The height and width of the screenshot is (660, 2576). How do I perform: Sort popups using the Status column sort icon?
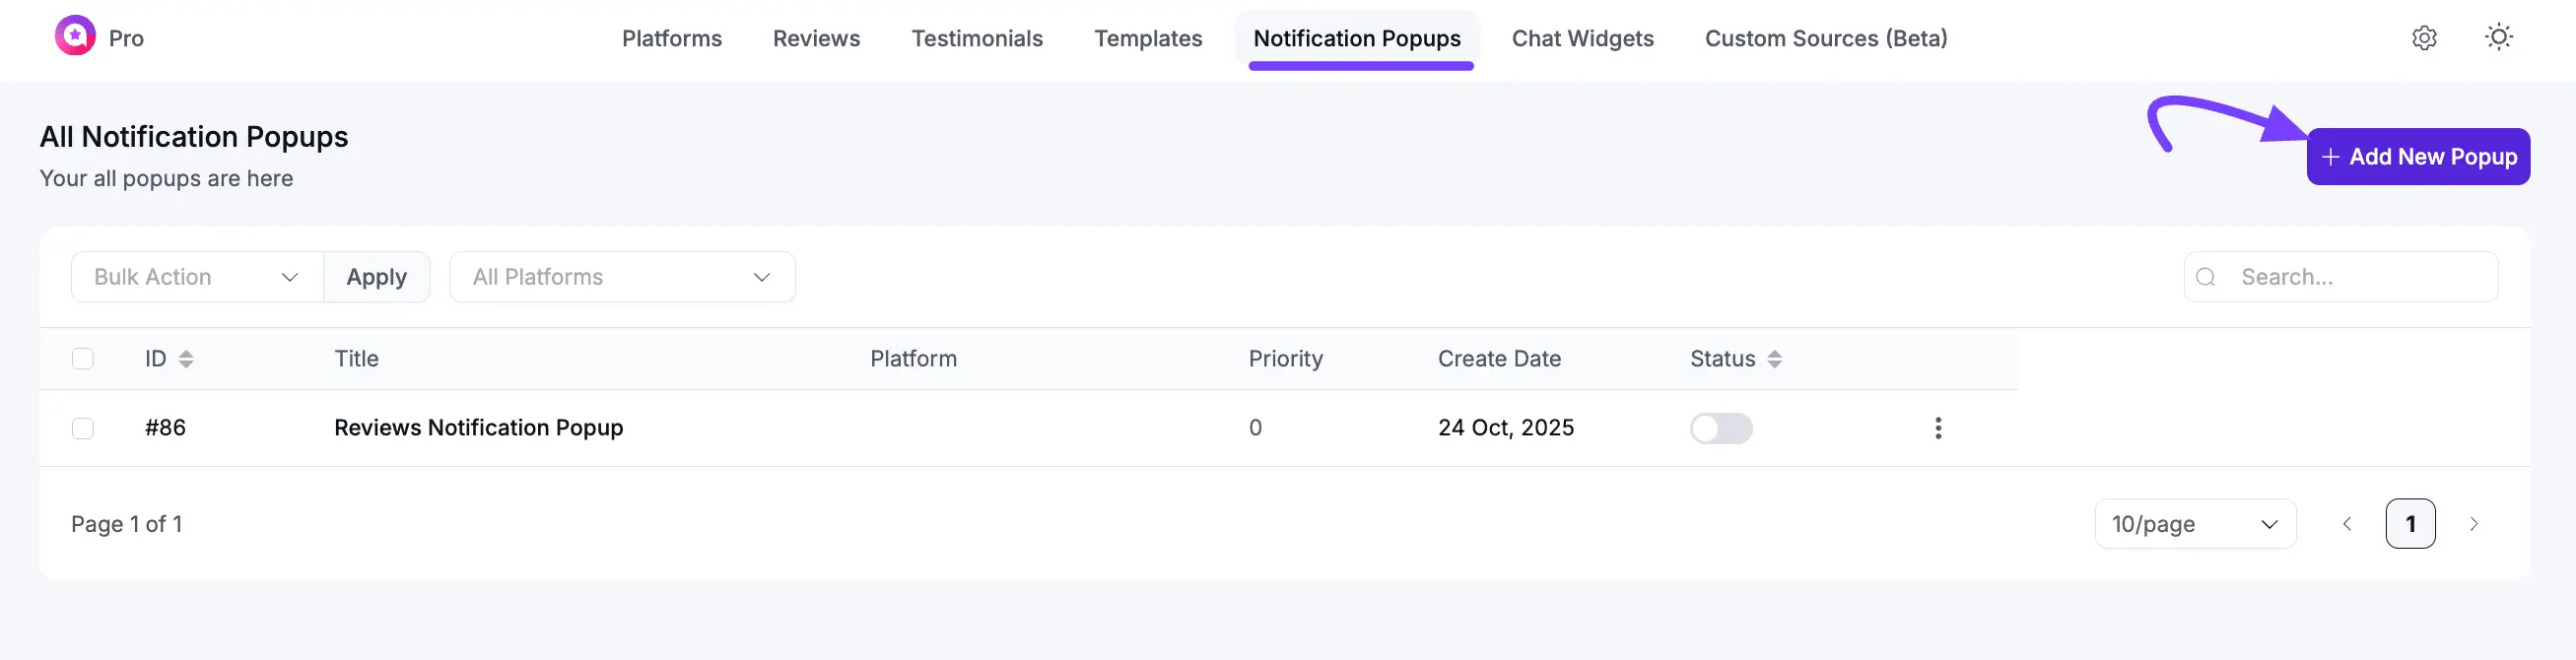click(x=1774, y=358)
